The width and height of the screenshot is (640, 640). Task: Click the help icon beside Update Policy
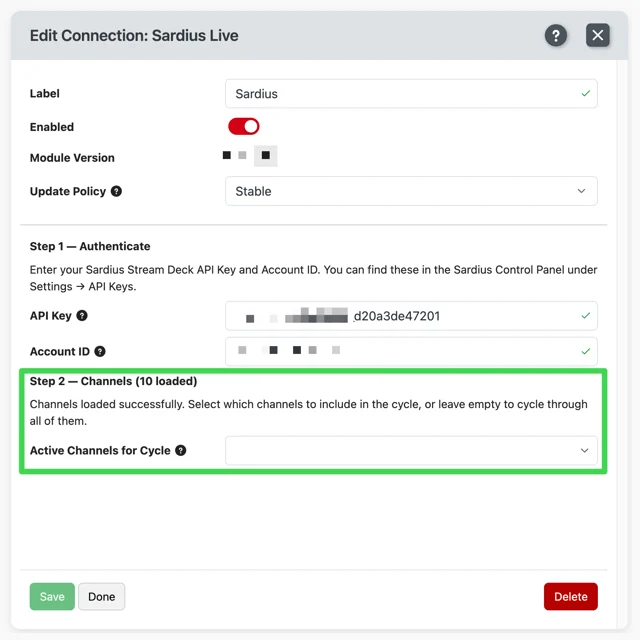116,191
